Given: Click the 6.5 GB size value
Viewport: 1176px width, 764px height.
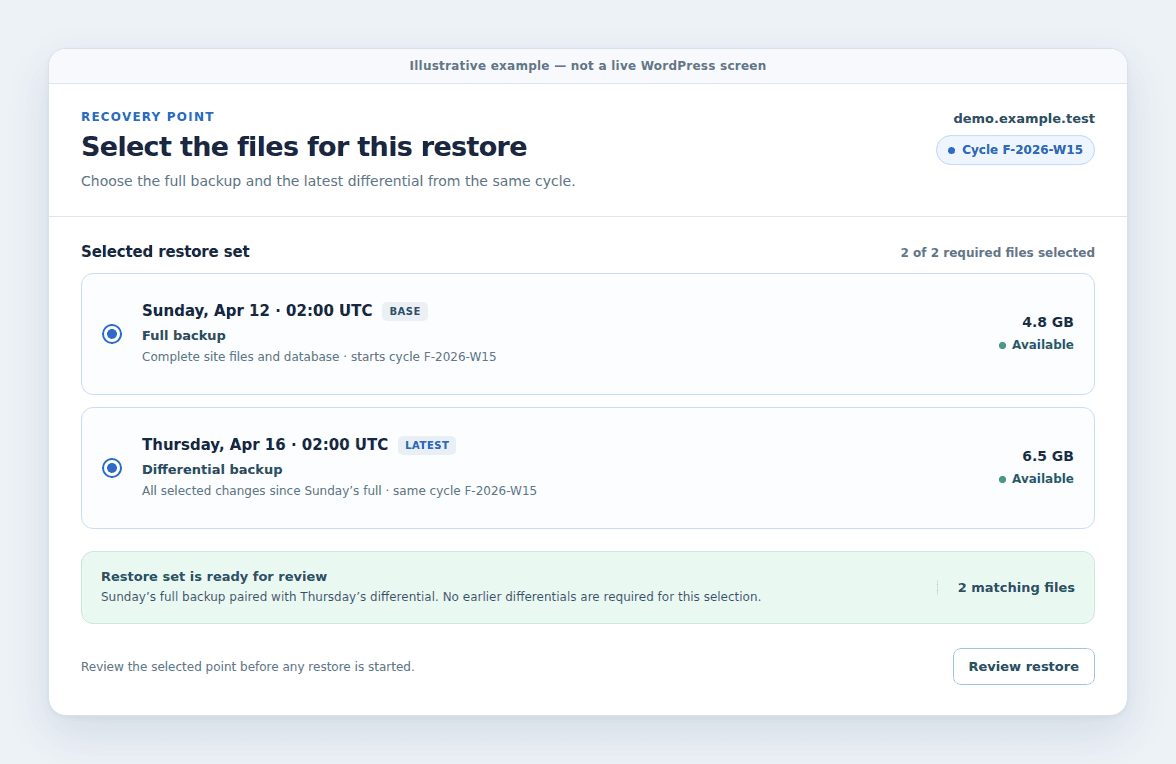Looking at the screenshot, I should pyautogui.click(x=1048, y=457).
